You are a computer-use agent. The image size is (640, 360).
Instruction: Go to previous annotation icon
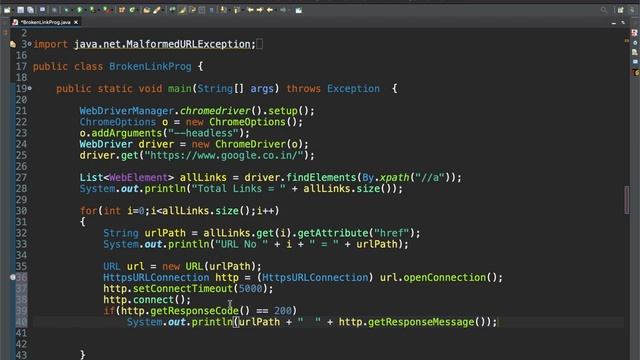pos(236,10)
